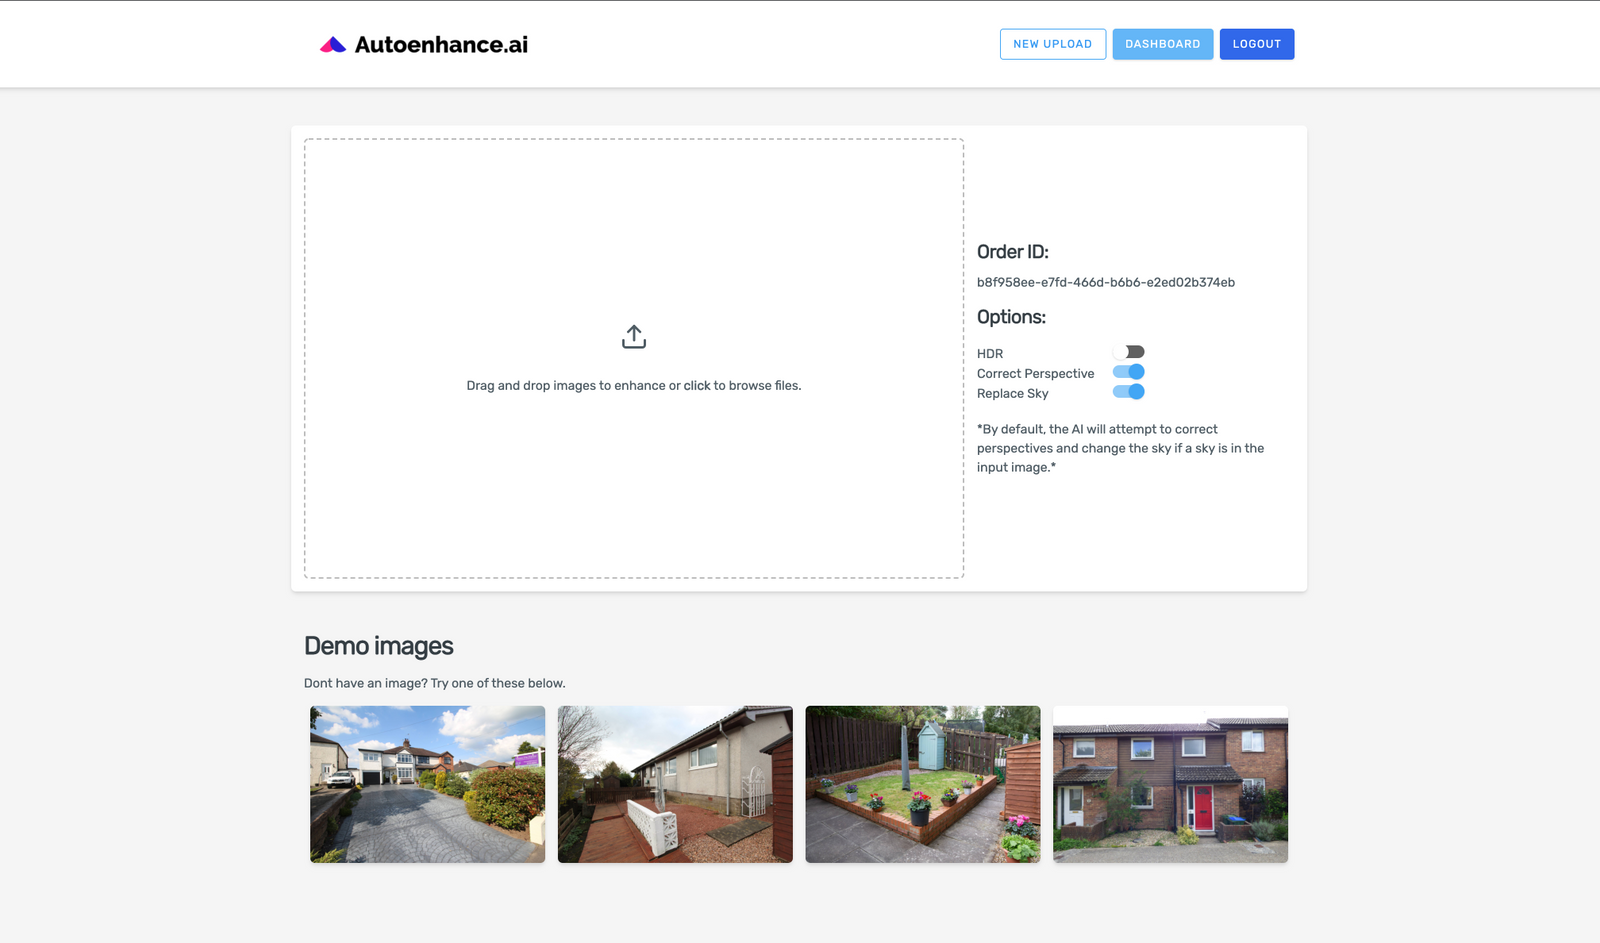The image size is (1600, 943).
Task: Turn off the Replace Sky toggle
Action: (1128, 391)
